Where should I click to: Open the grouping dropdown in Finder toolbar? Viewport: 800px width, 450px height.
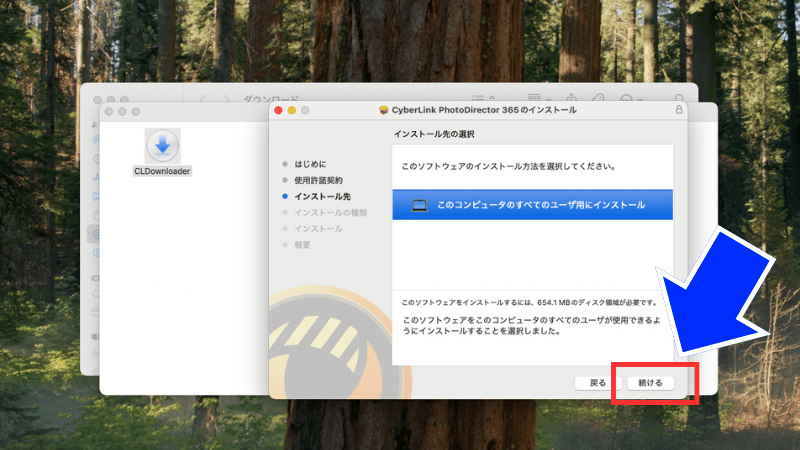tap(539, 97)
